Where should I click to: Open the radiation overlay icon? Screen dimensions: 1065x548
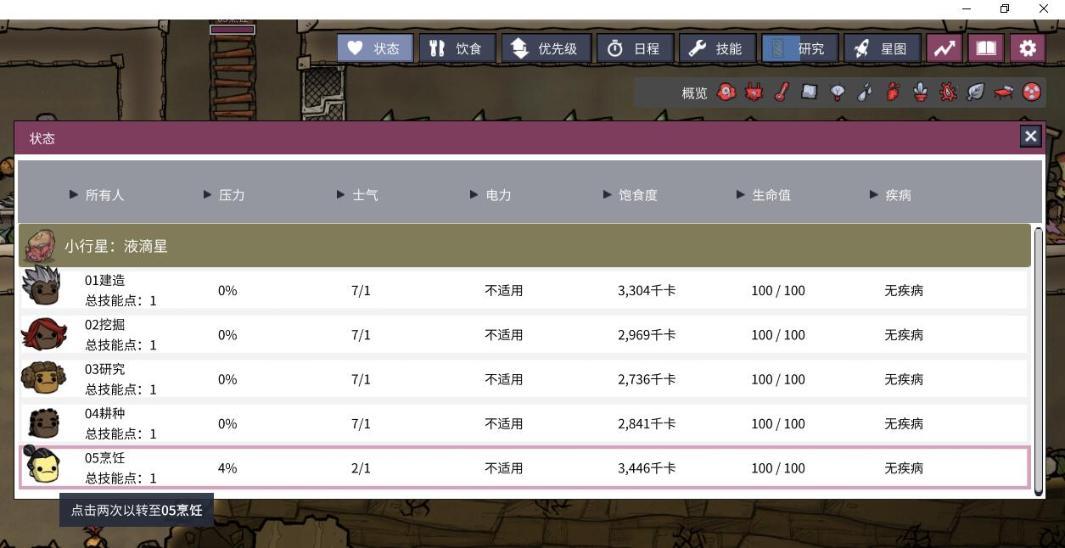1030,93
